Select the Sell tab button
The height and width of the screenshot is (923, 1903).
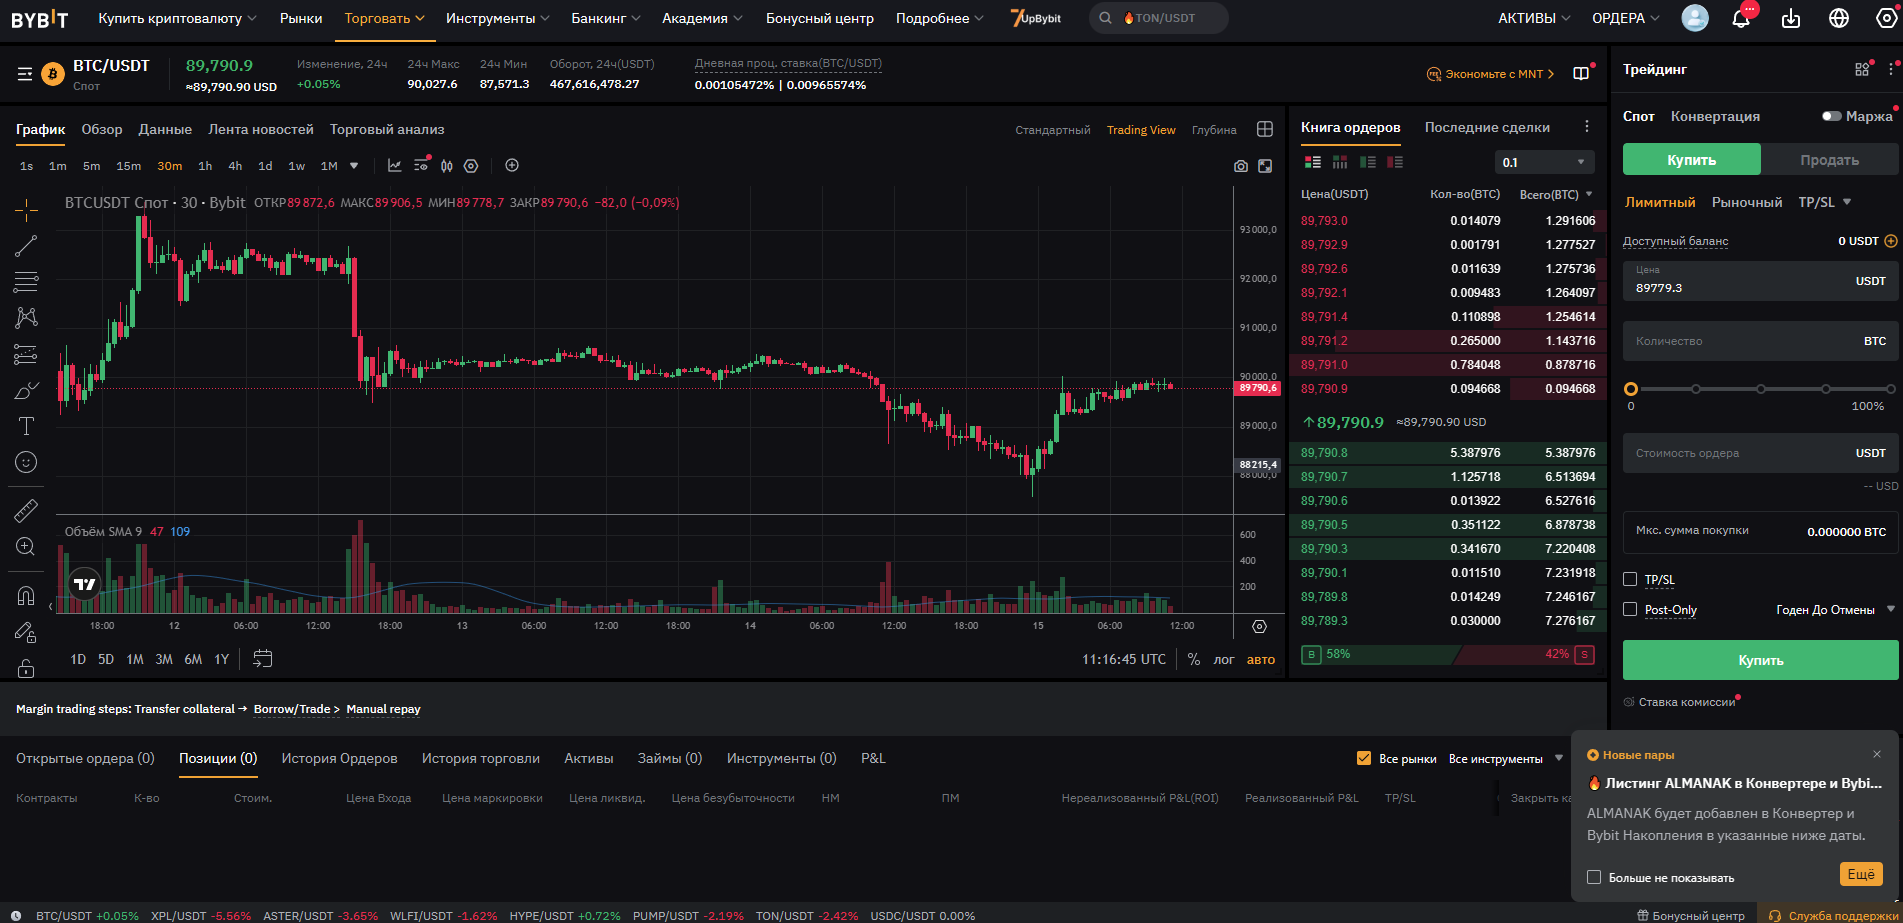pyautogui.click(x=1829, y=160)
